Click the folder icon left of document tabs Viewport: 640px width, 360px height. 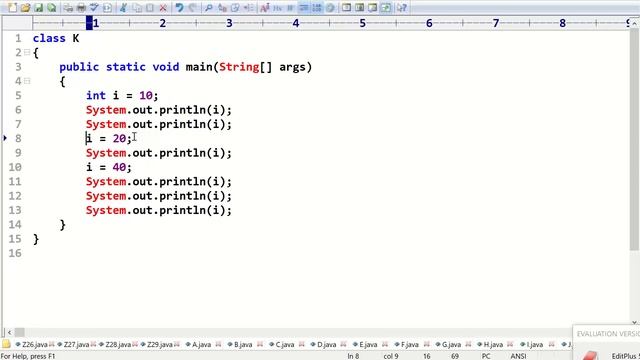tap(6, 344)
